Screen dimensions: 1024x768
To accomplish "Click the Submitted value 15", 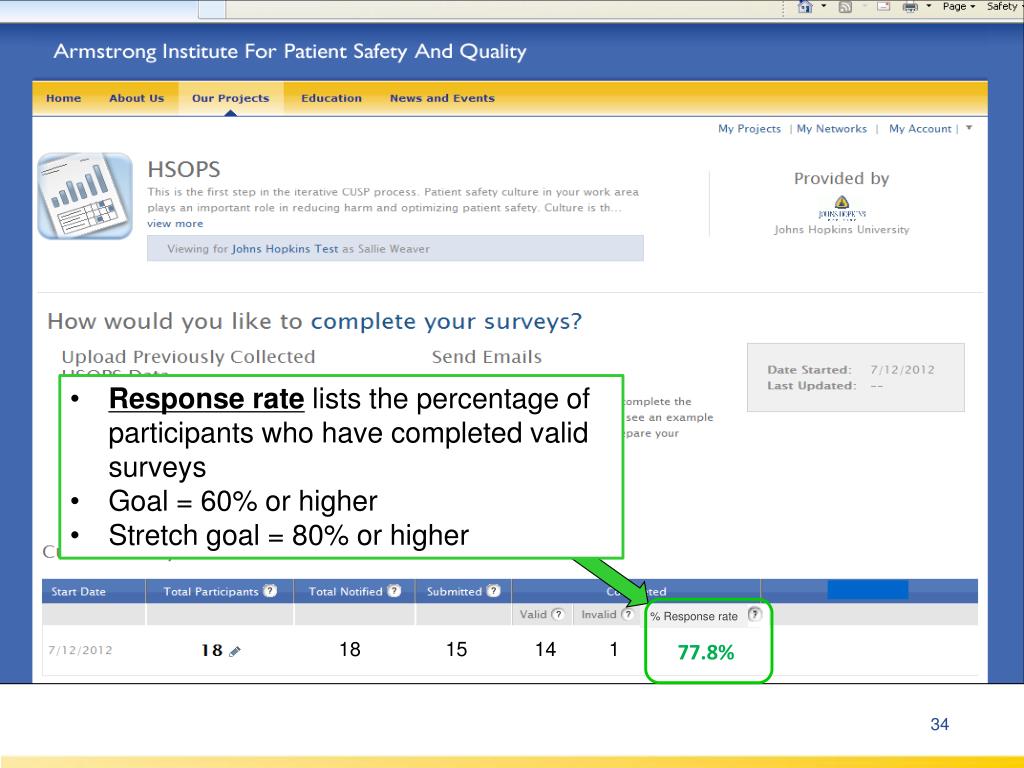I will (x=456, y=649).
